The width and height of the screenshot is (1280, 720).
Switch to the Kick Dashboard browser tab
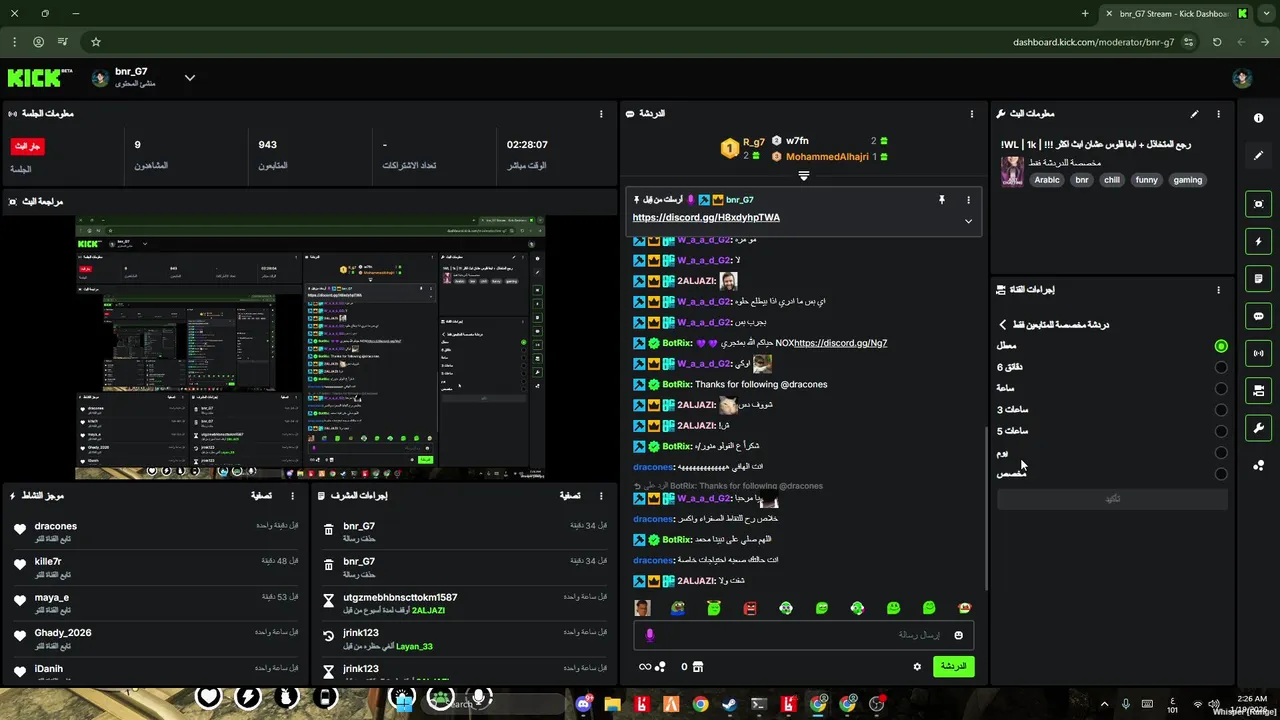(x=1177, y=14)
